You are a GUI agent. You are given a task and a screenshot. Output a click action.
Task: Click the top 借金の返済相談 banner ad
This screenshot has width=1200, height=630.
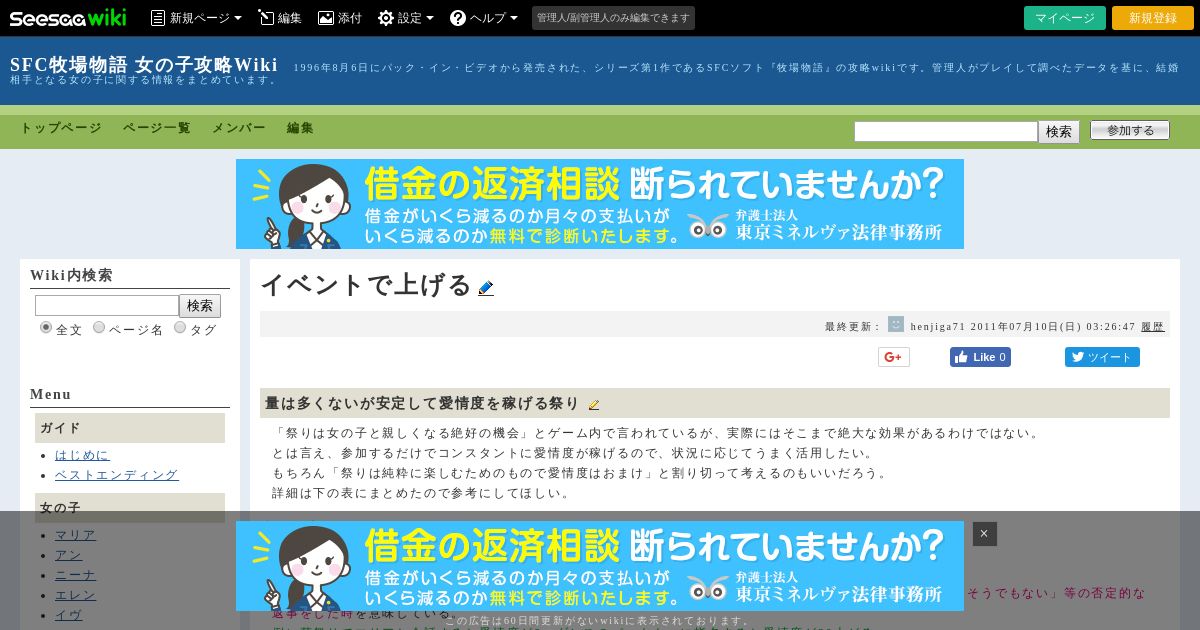tap(600, 204)
